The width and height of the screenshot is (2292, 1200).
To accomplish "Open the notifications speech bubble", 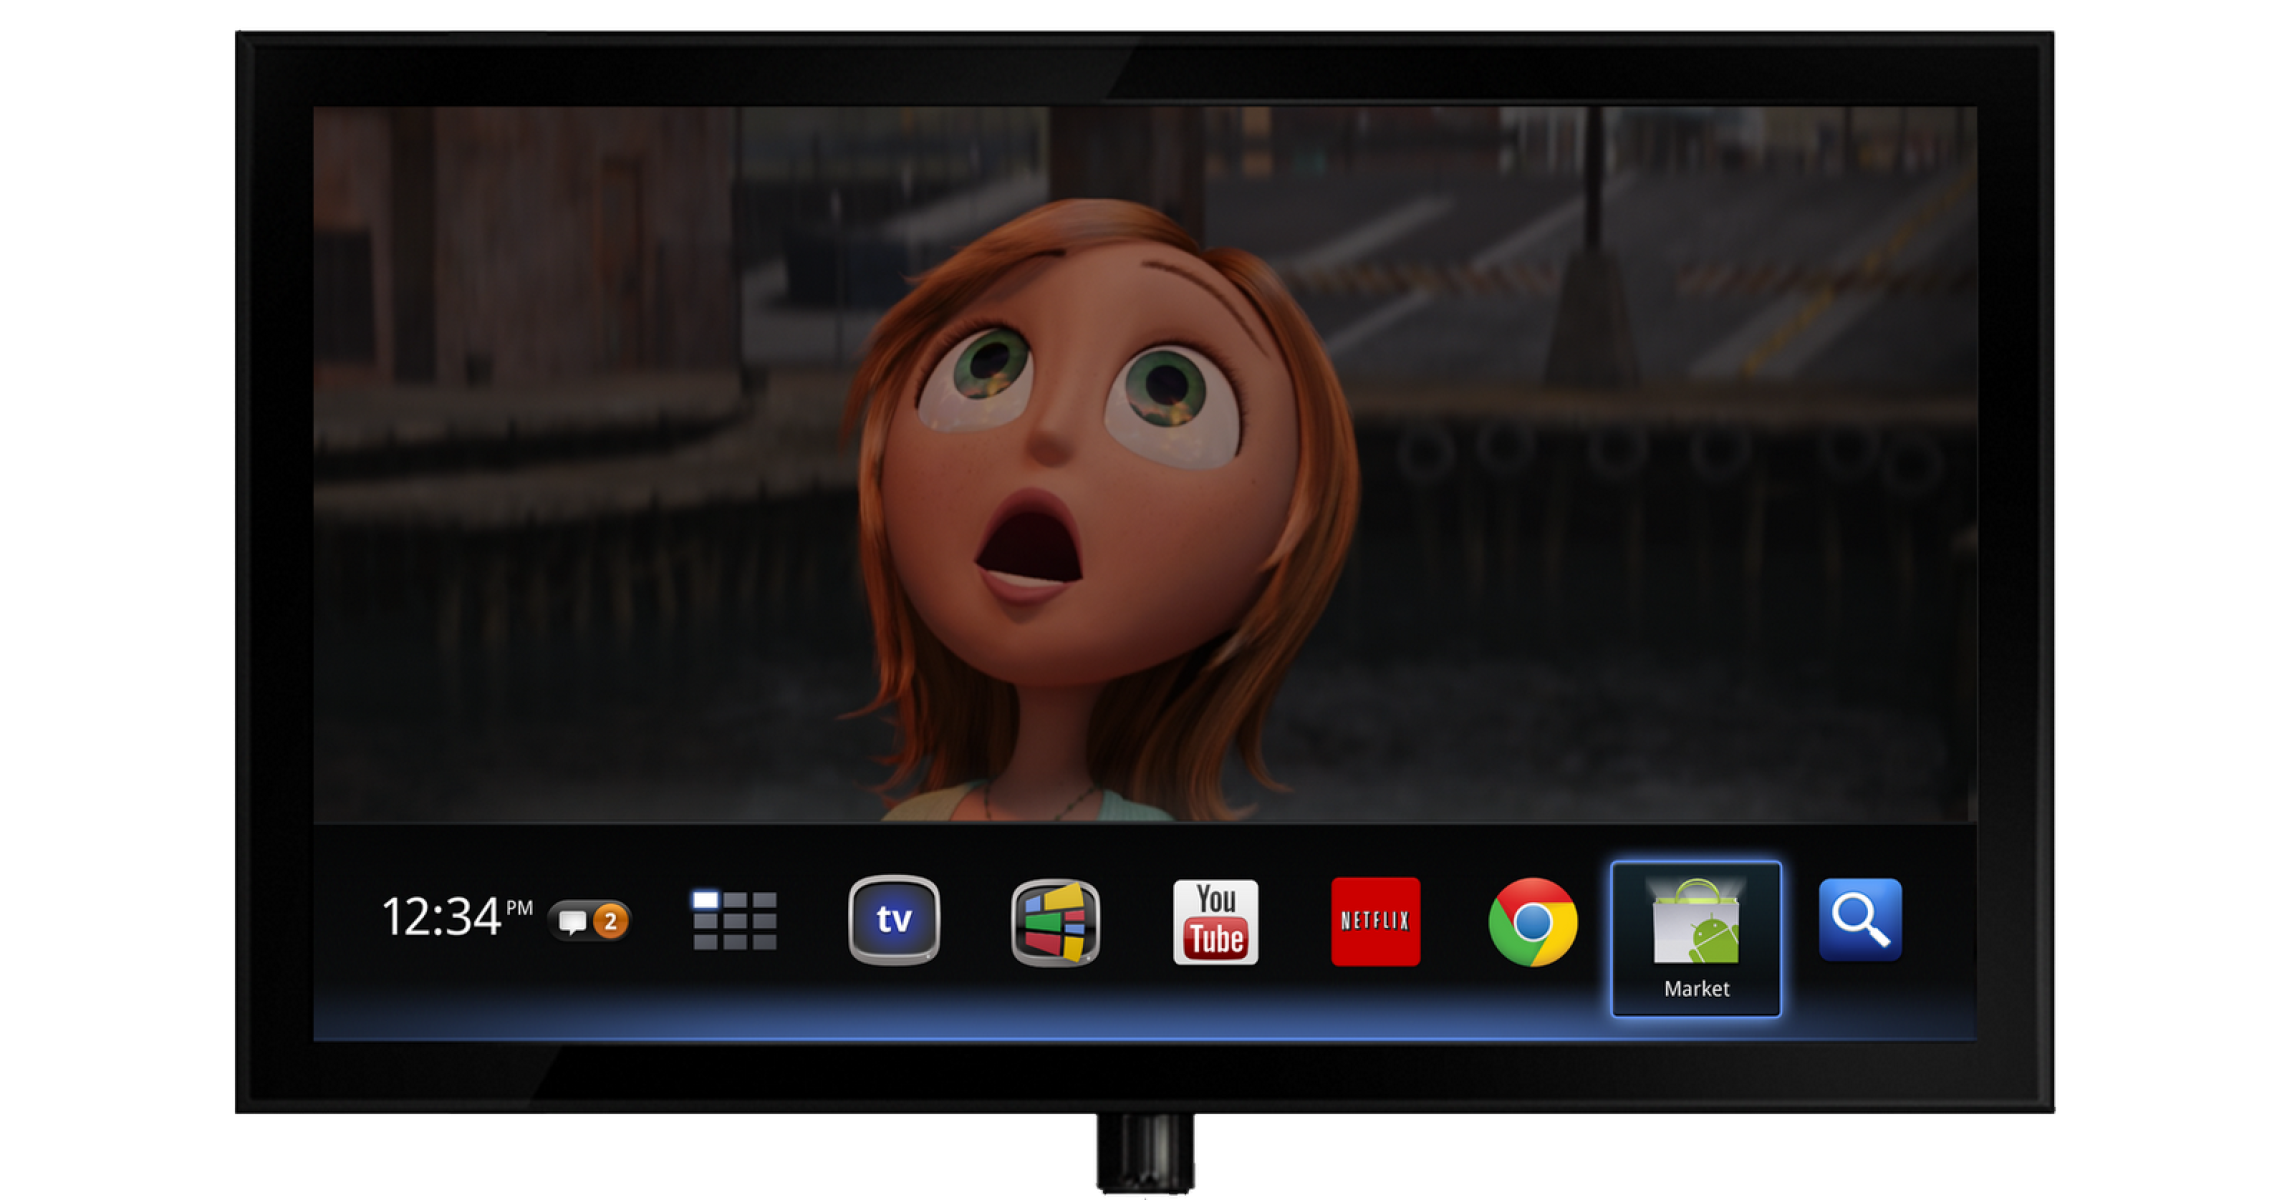I will point(572,921).
